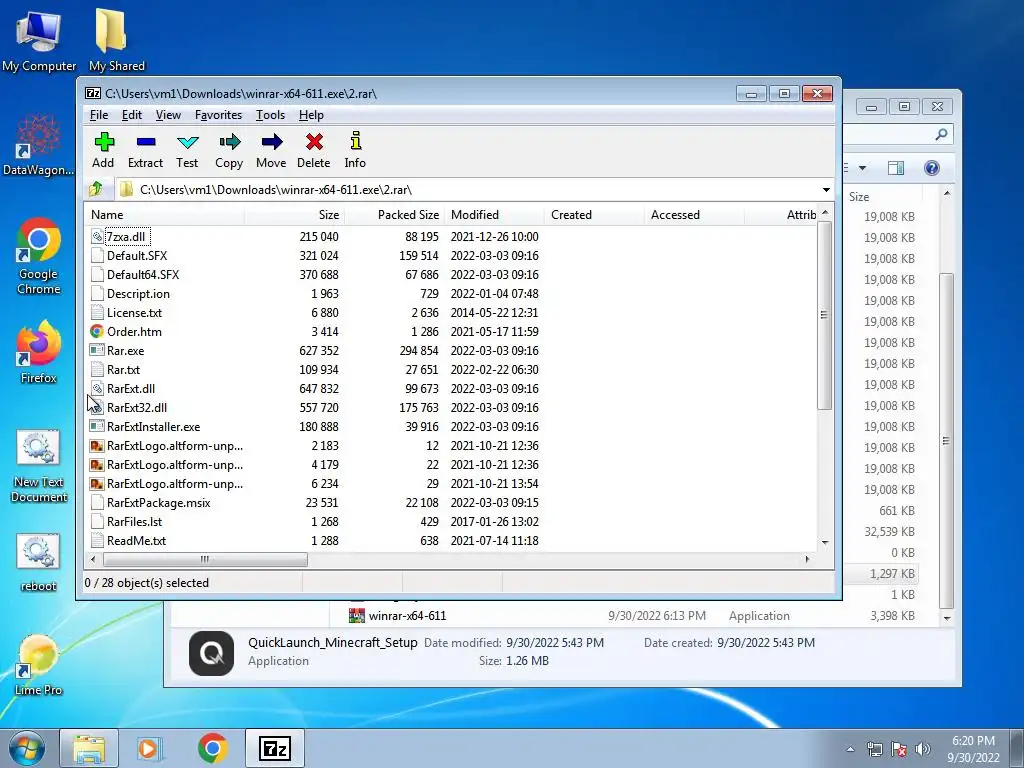Open New Text Document desktop icon

39,466
